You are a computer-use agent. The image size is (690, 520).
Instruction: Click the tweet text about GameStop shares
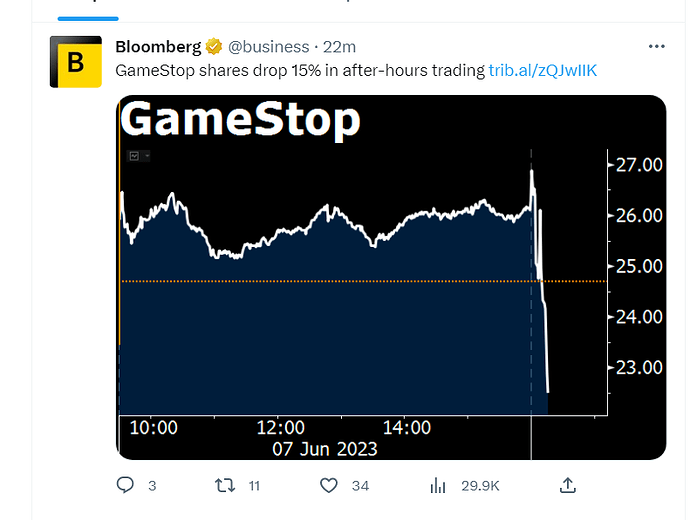coord(300,70)
